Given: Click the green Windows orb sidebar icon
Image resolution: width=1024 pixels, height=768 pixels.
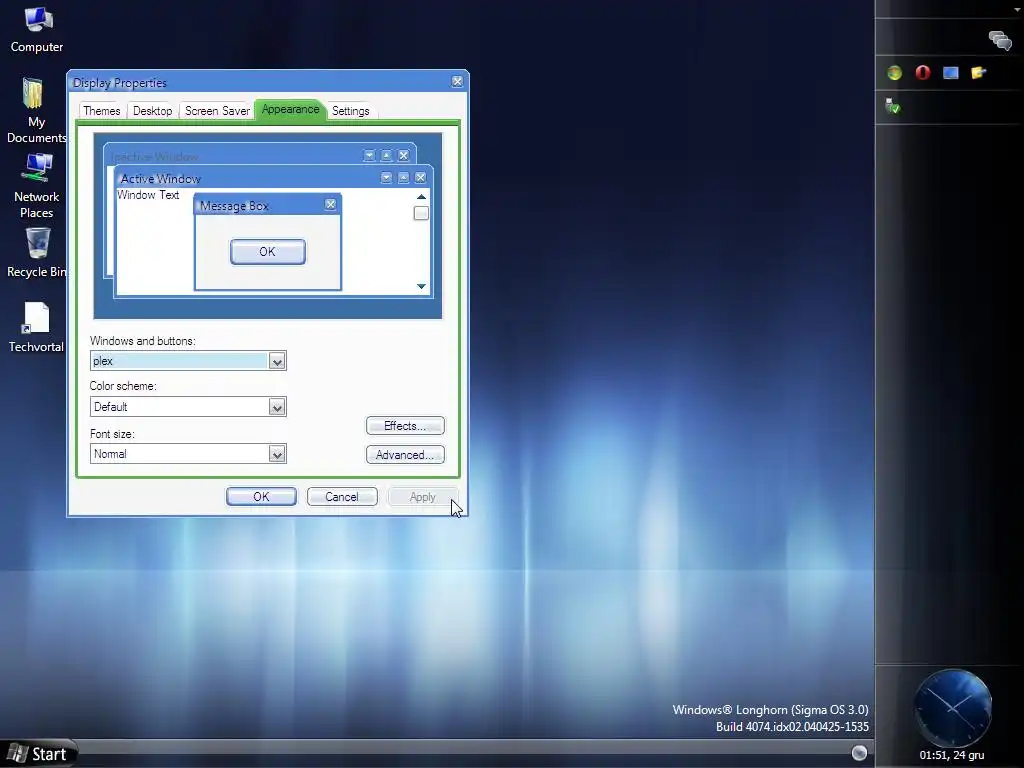Looking at the screenshot, I should pos(894,72).
